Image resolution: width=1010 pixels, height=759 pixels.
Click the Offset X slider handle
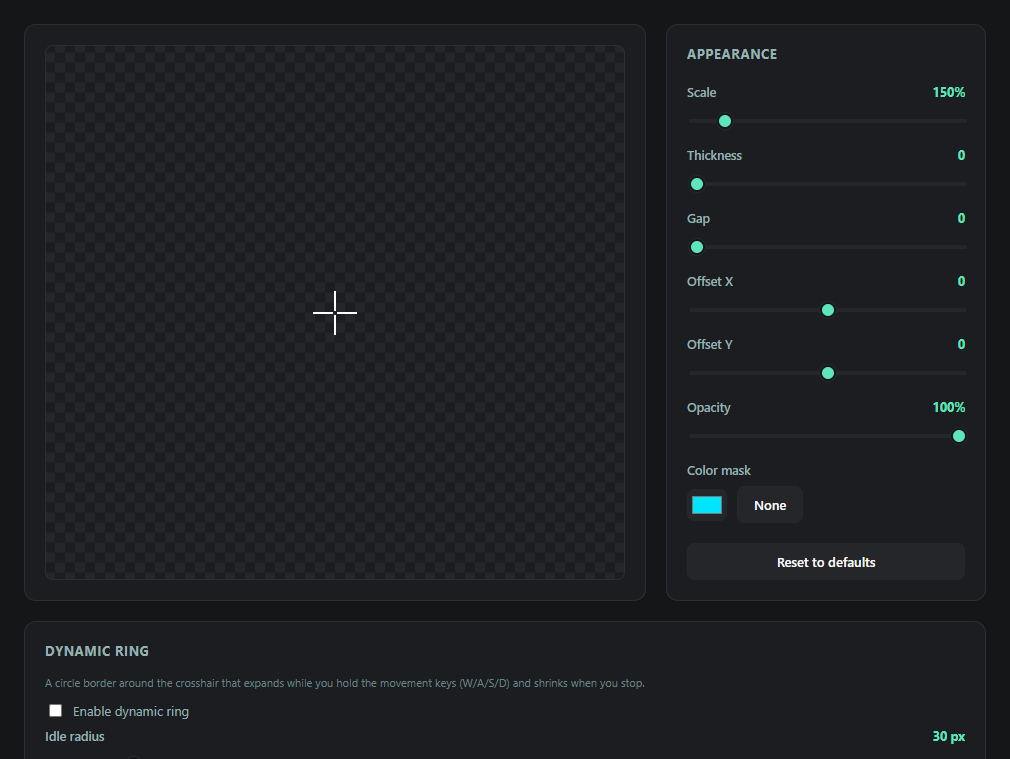pos(828,311)
